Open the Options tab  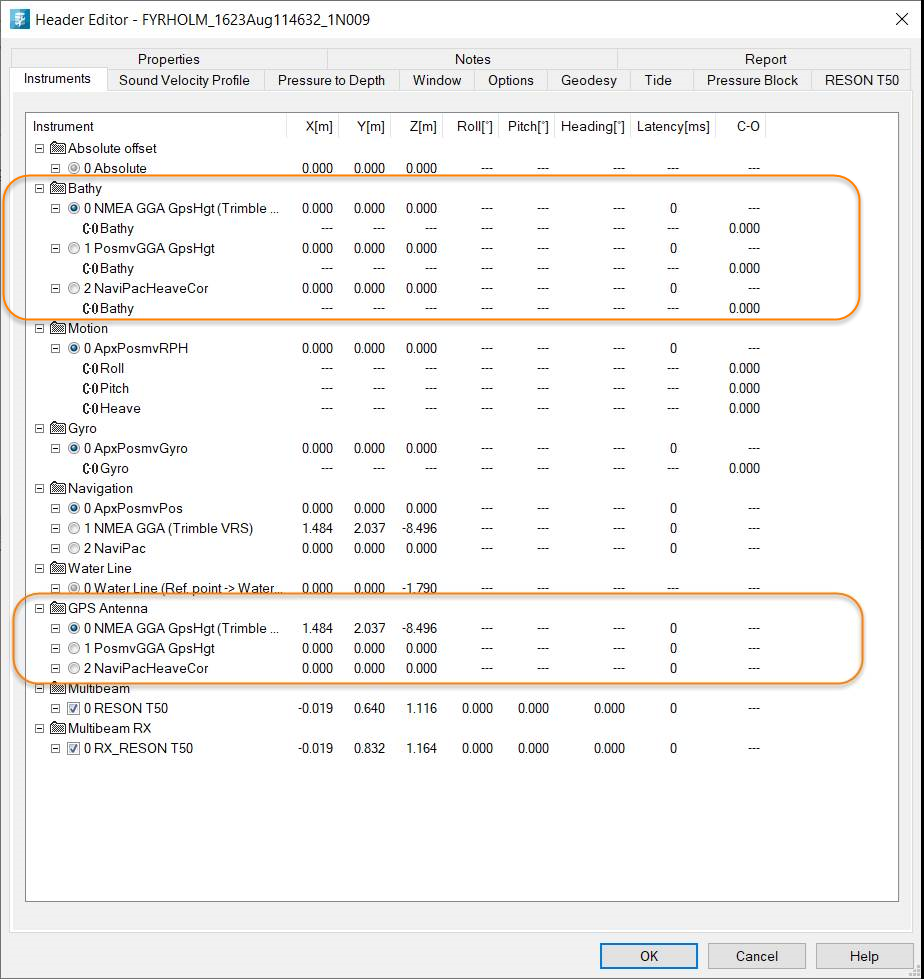click(511, 80)
